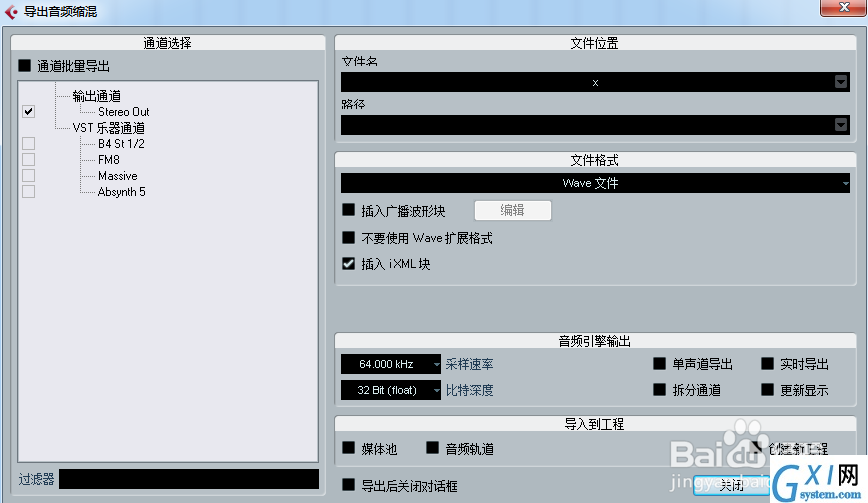Image resolution: width=868 pixels, height=503 pixels.
Task: Open the 文件名 dropdown arrow
Action: [841, 82]
